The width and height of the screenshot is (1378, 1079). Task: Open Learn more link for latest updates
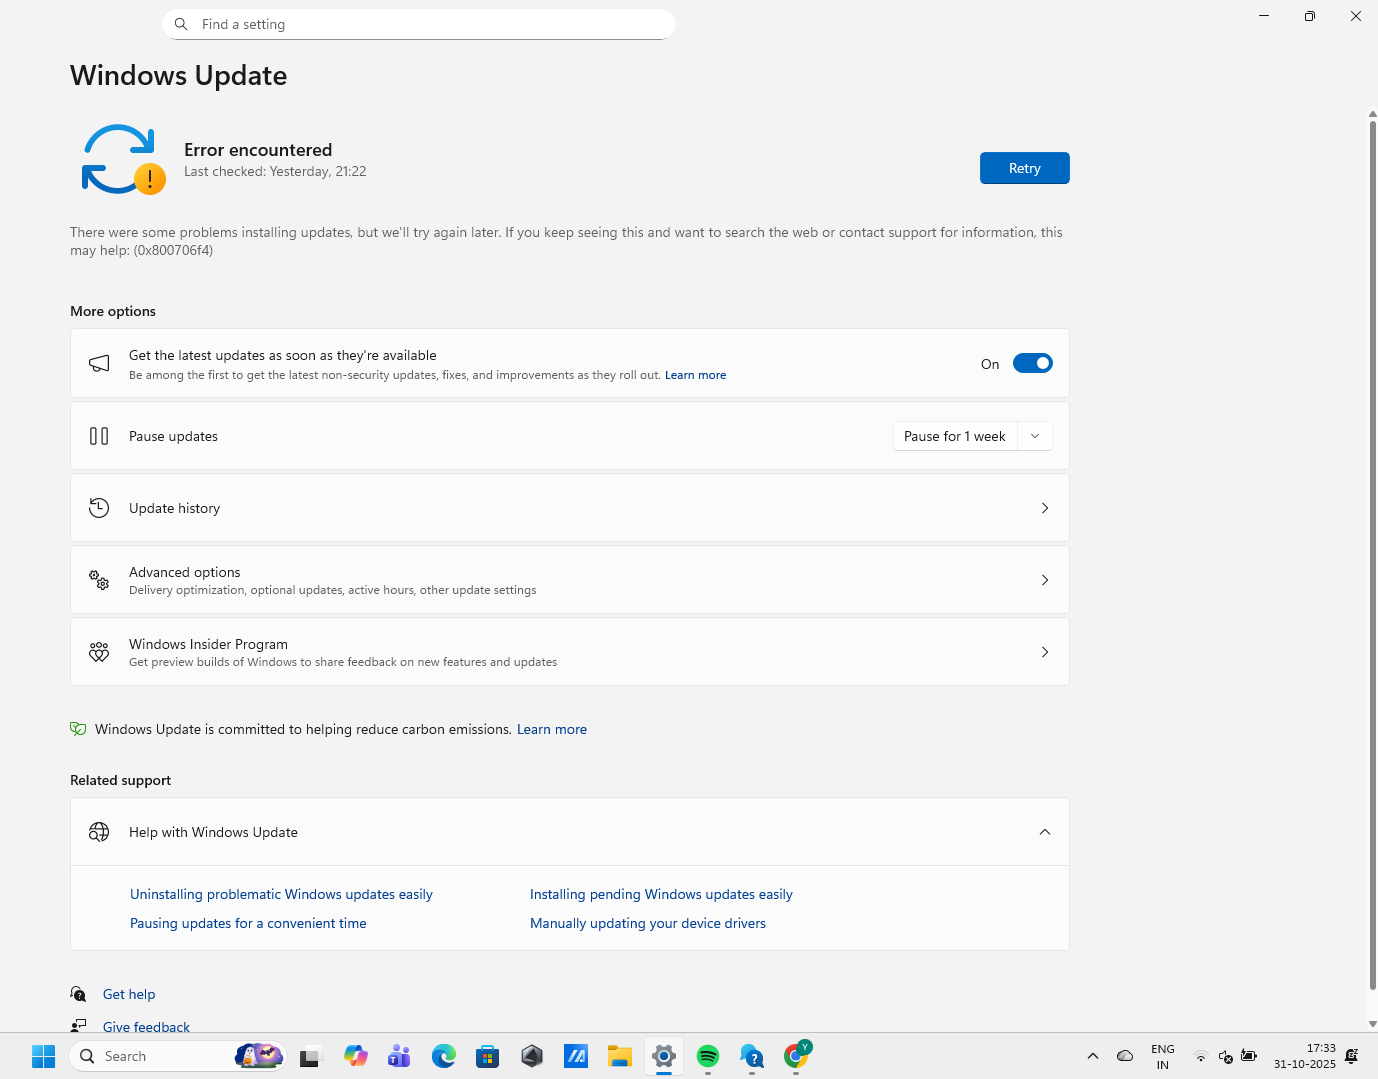696,375
